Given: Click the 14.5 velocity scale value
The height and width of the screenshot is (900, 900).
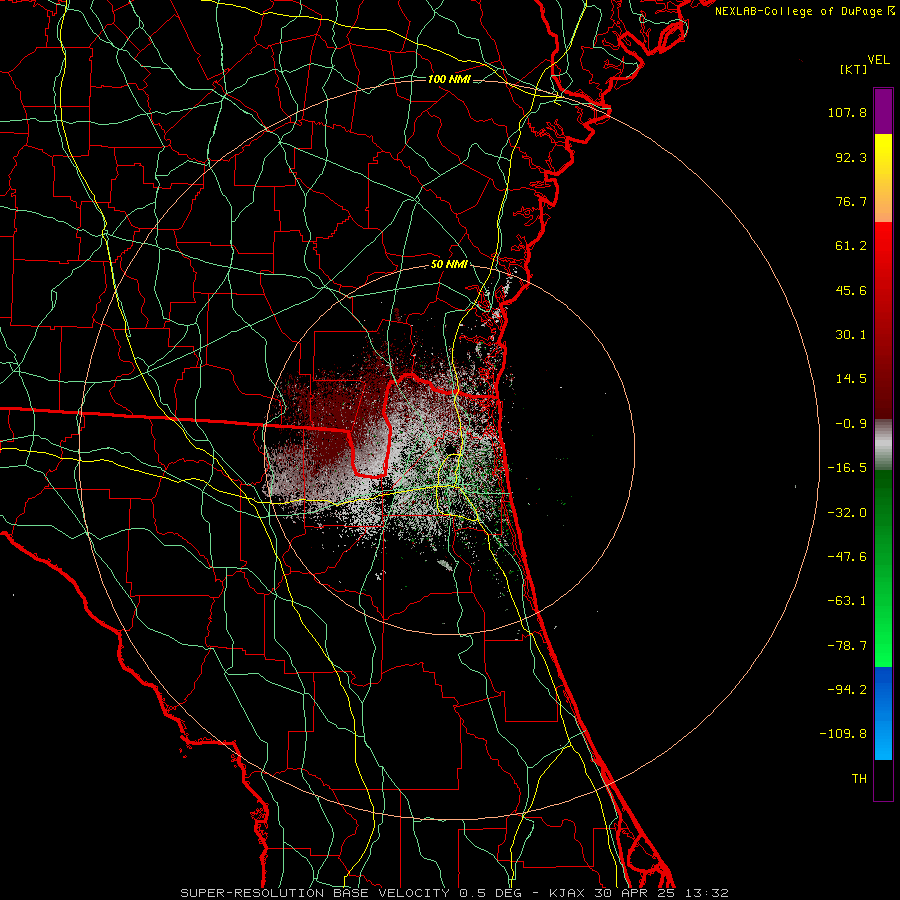Looking at the screenshot, I should (851, 379).
